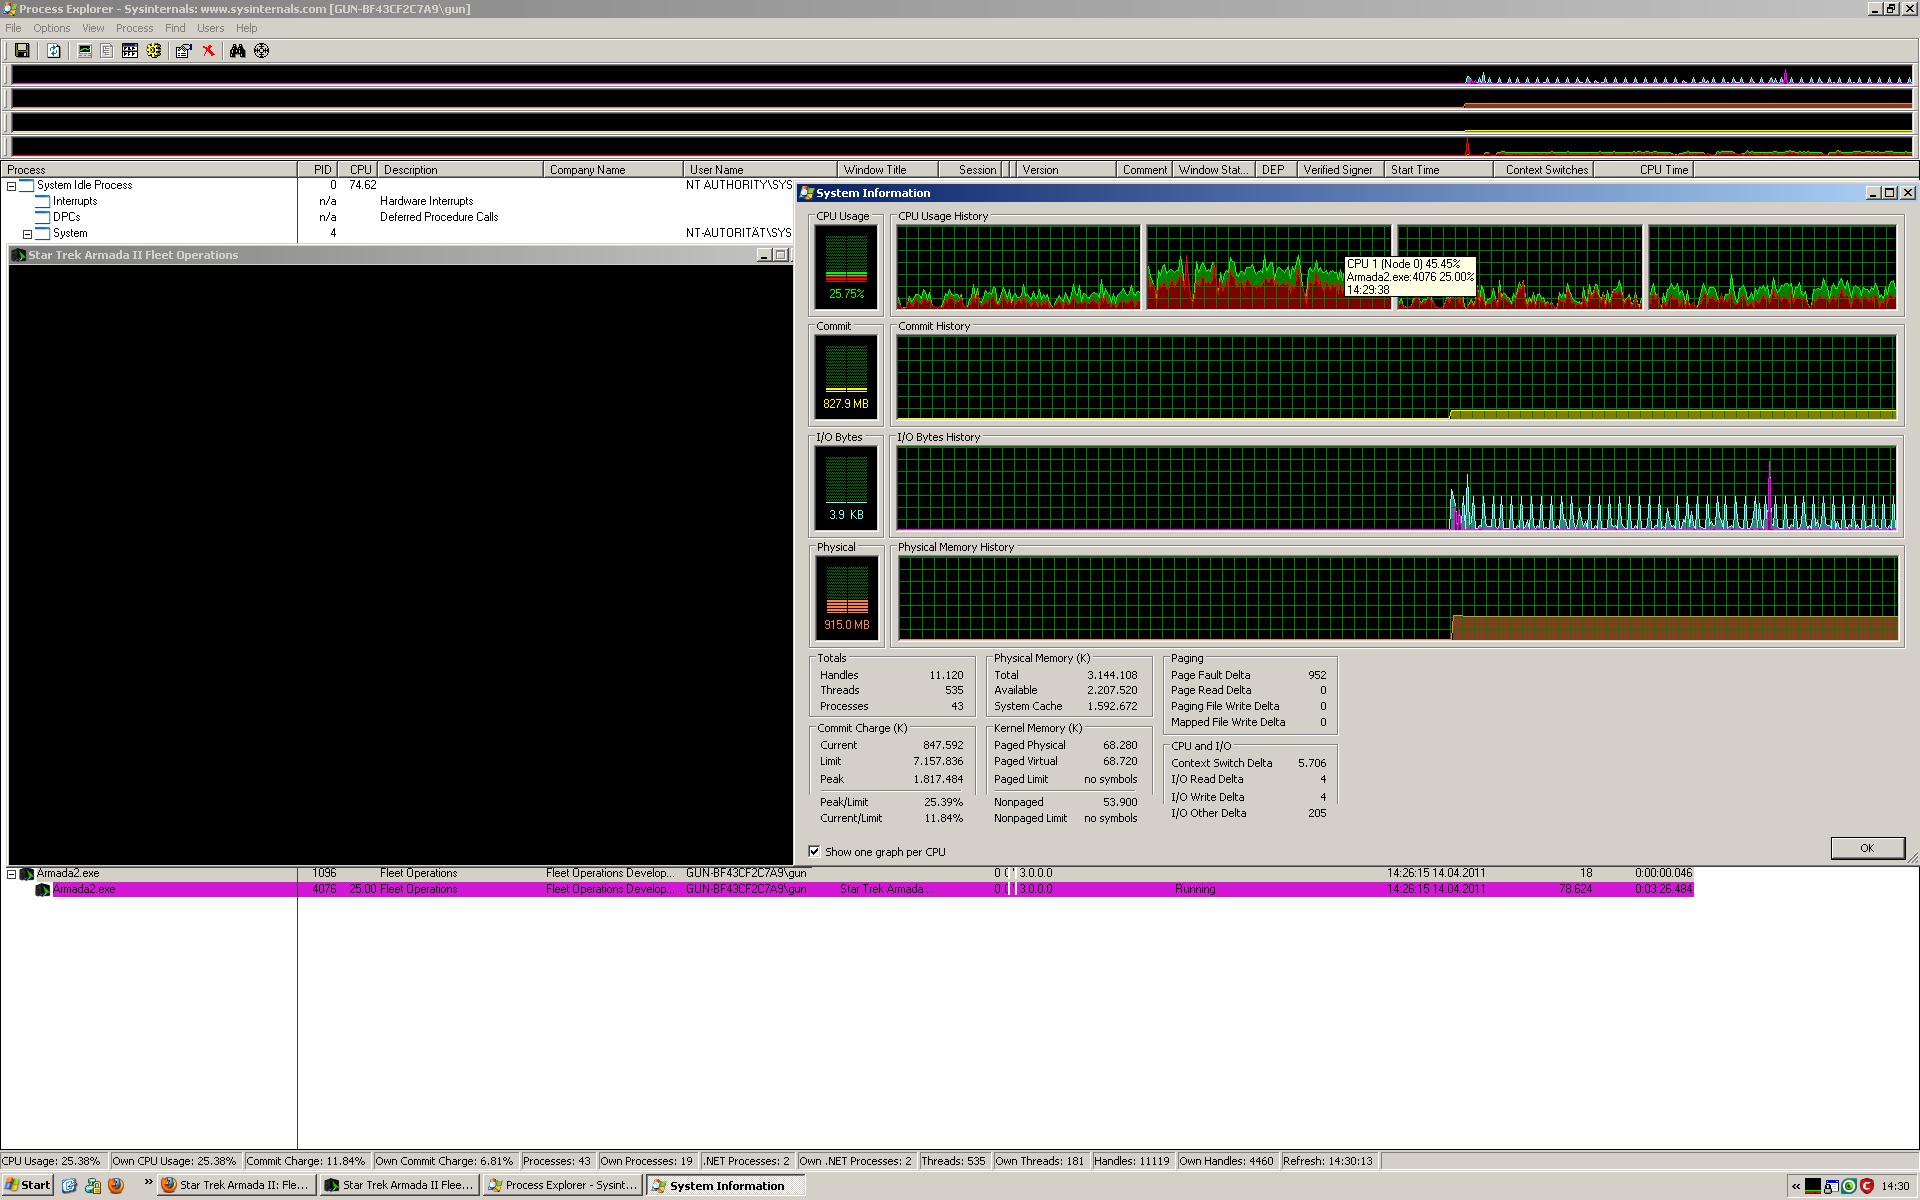Switch to Process Explorer taskbar button
1920x1200 pixels.
pyautogui.click(x=562, y=1185)
